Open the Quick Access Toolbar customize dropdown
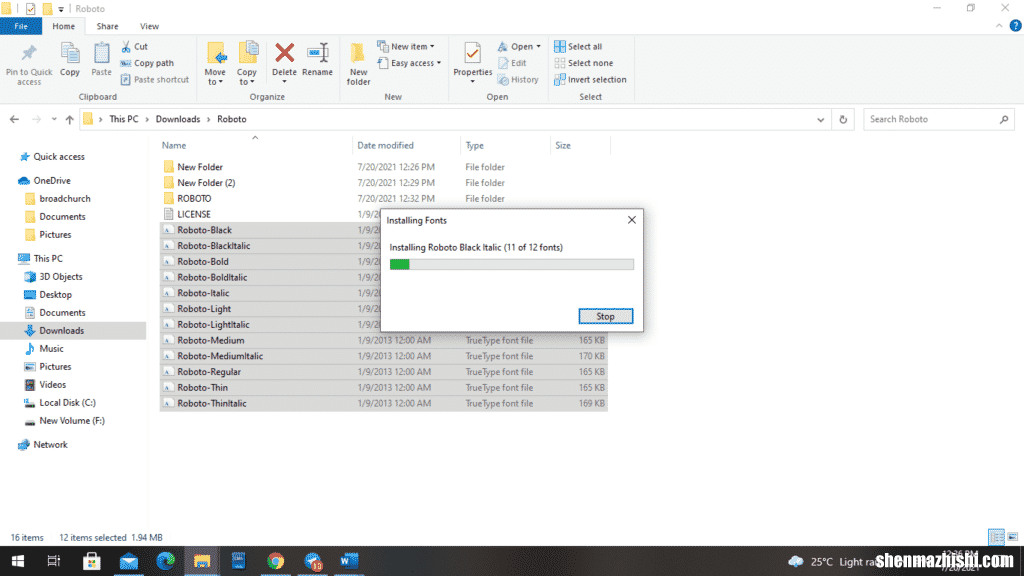 pyautogui.click(x=61, y=9)
